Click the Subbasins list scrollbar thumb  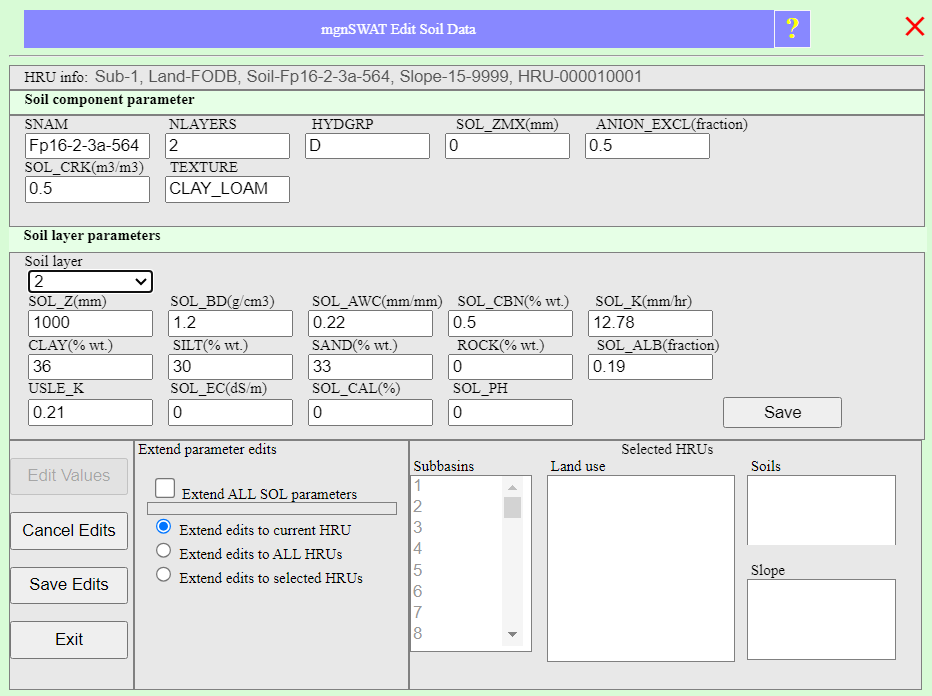click(512, 508)
